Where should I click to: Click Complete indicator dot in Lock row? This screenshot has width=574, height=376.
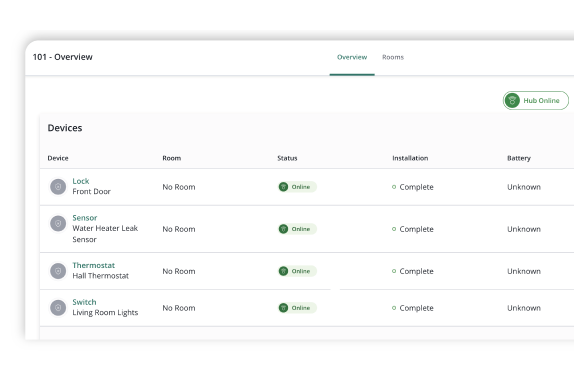pyautogui.click(x=394, y=187)
